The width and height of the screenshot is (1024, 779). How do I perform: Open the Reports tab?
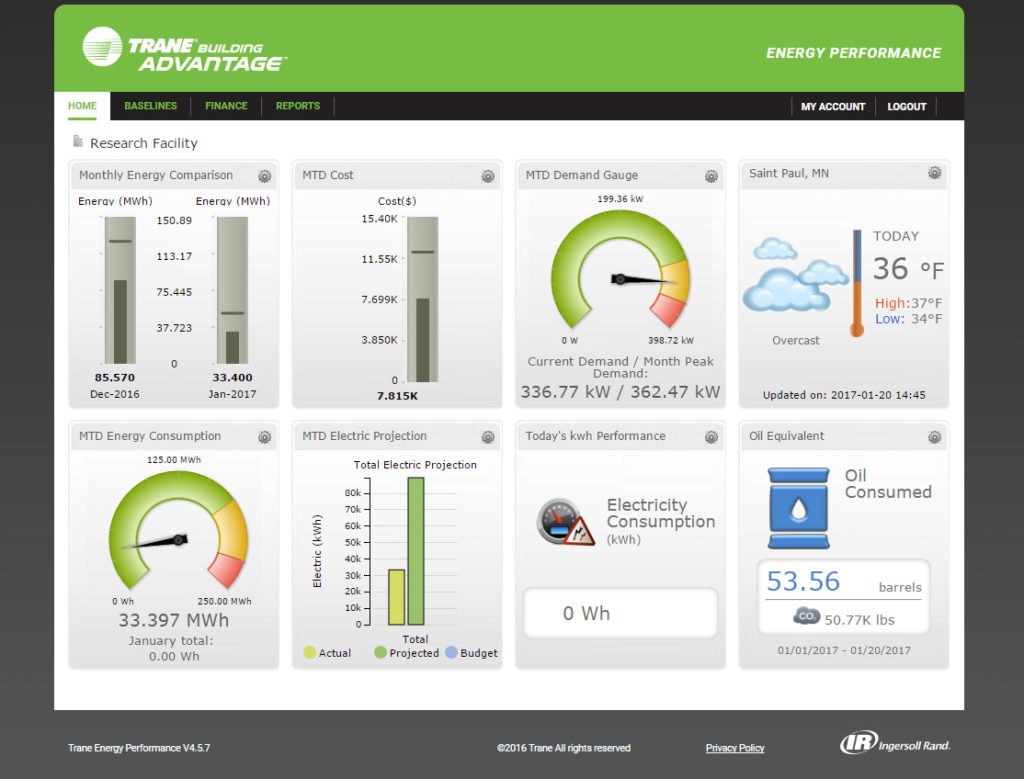pos(298,106)
